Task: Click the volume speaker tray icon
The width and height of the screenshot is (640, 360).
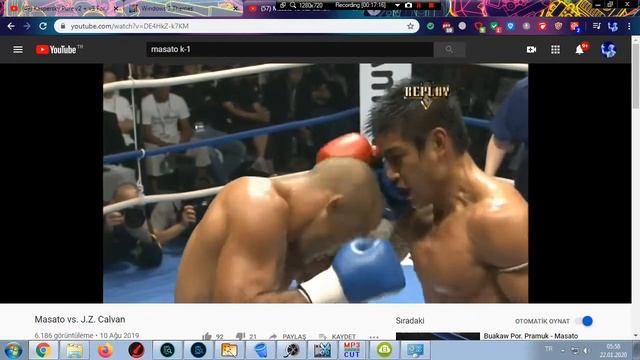Action: (586, 351)
